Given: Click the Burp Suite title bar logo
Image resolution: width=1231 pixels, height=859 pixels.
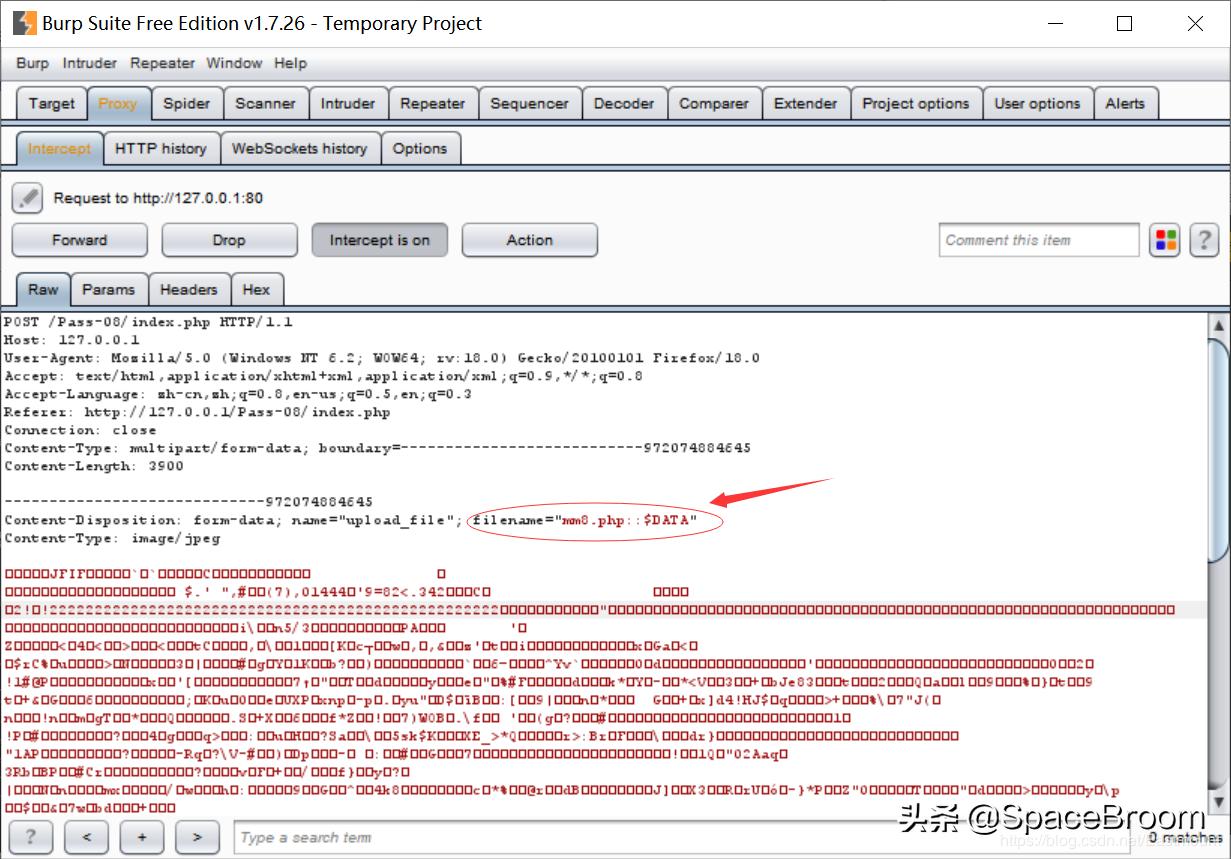Looking at the screenshot, I should pyautogui.click(x=24, y=23).
